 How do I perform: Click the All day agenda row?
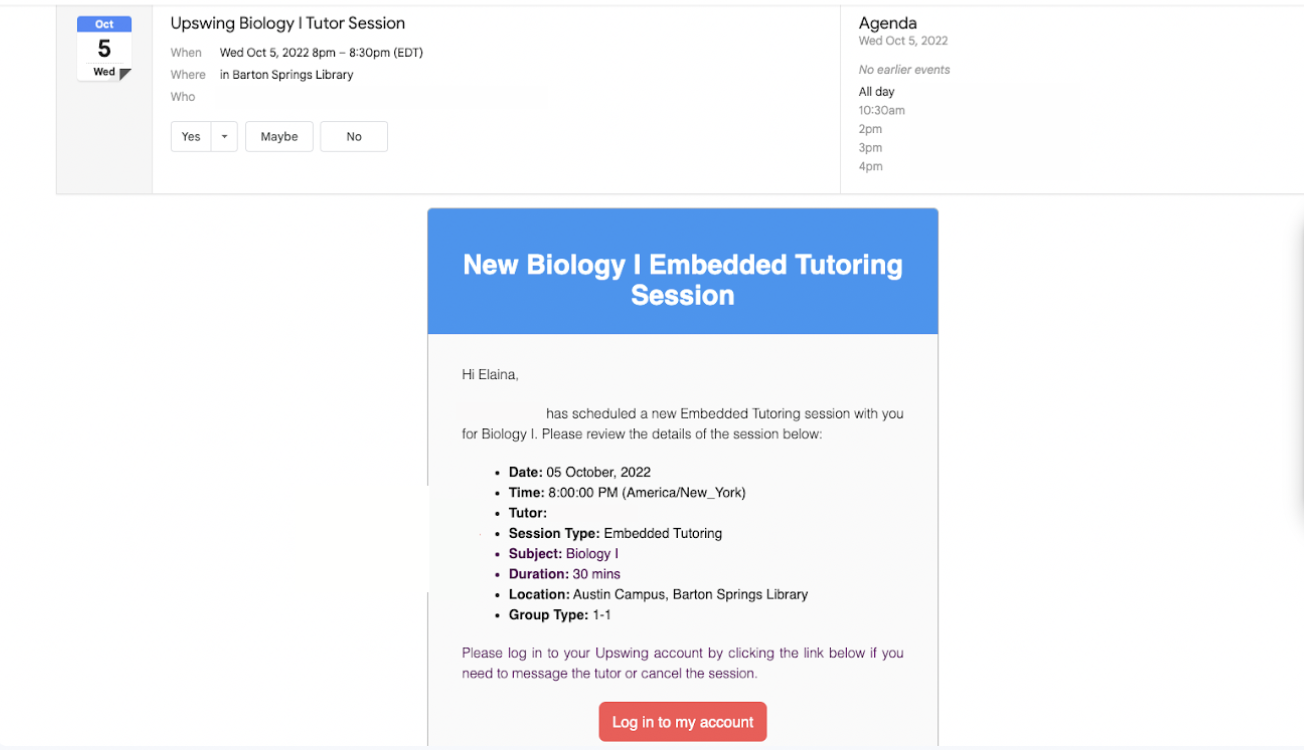point(877,92)
